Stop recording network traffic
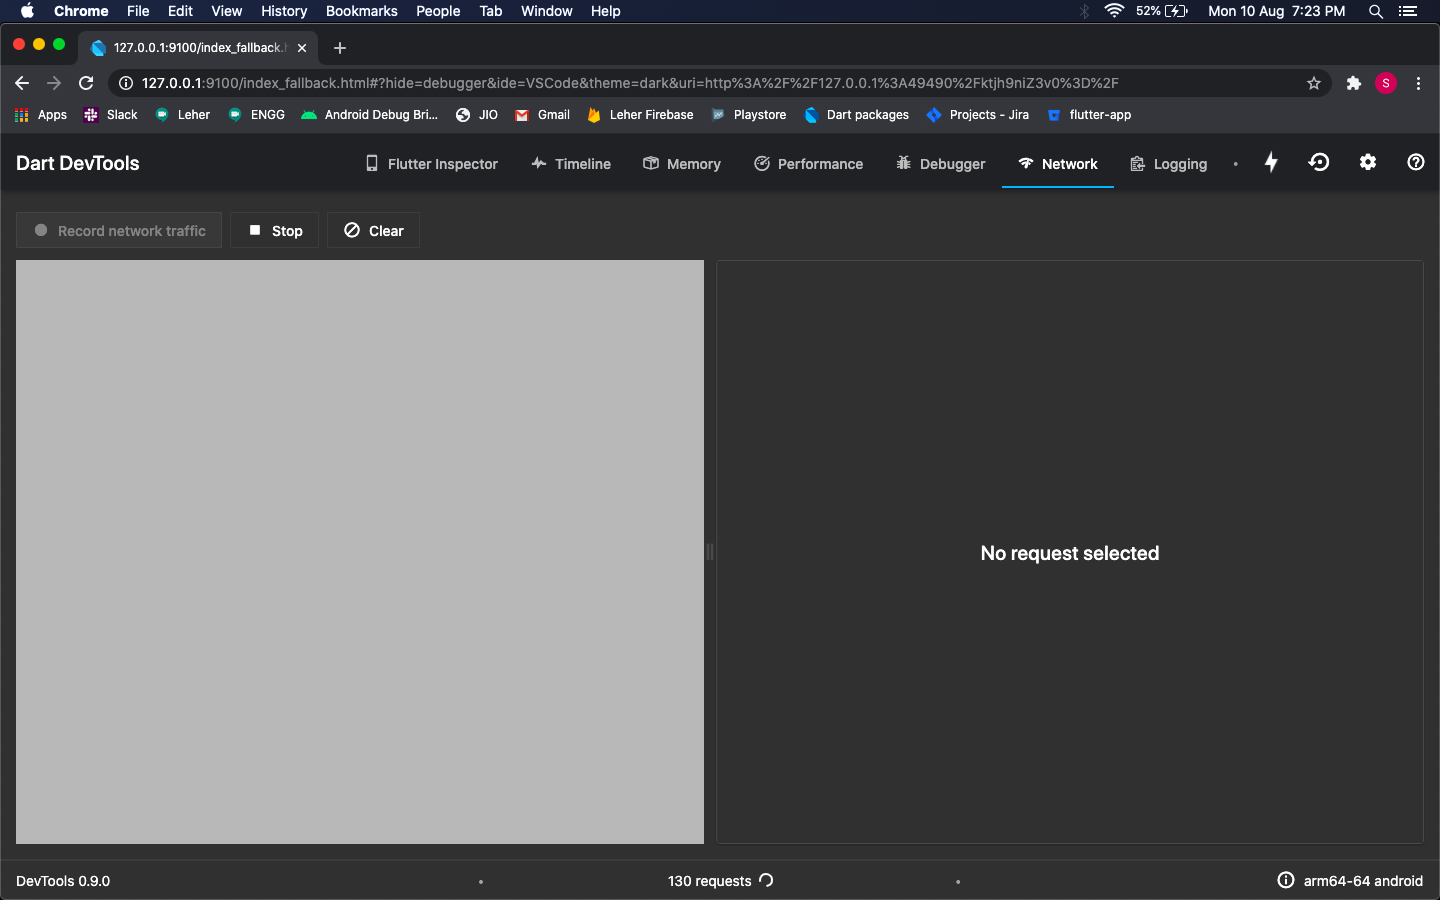Screen dimensions: 1440x900 pyautogui.click(x=274, y=230)
